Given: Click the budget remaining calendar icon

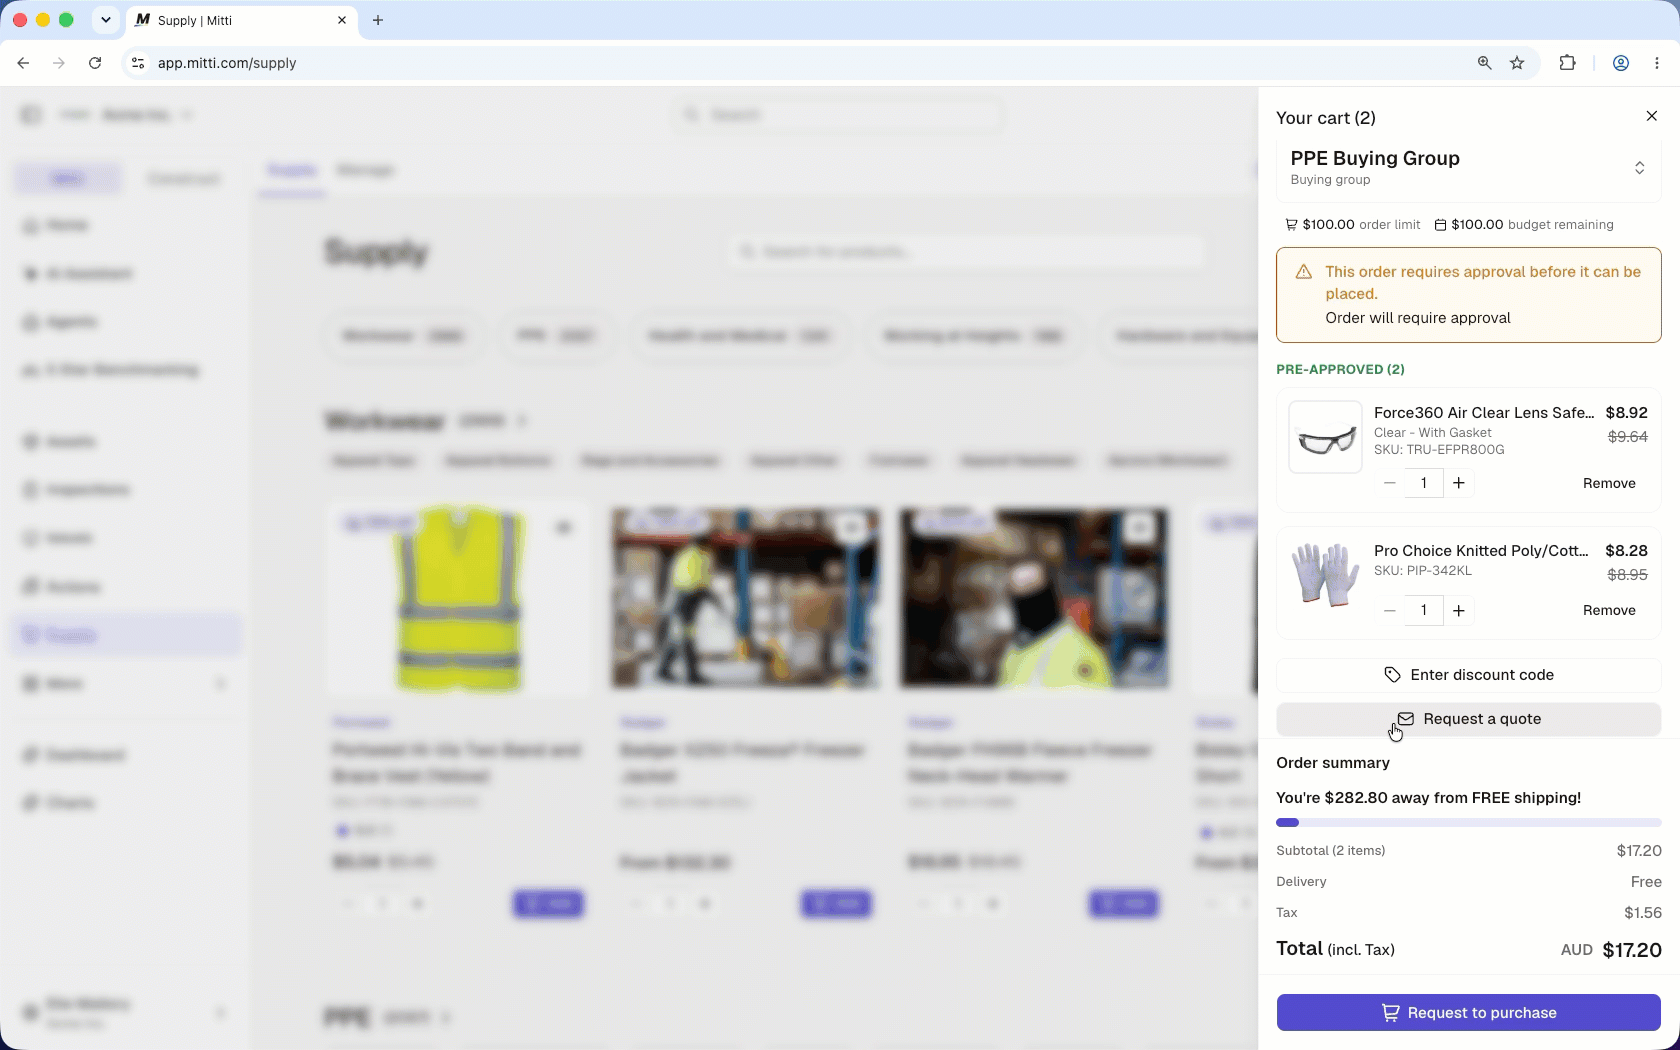Looking at the screenshot, I should [x=1440, y=225].
